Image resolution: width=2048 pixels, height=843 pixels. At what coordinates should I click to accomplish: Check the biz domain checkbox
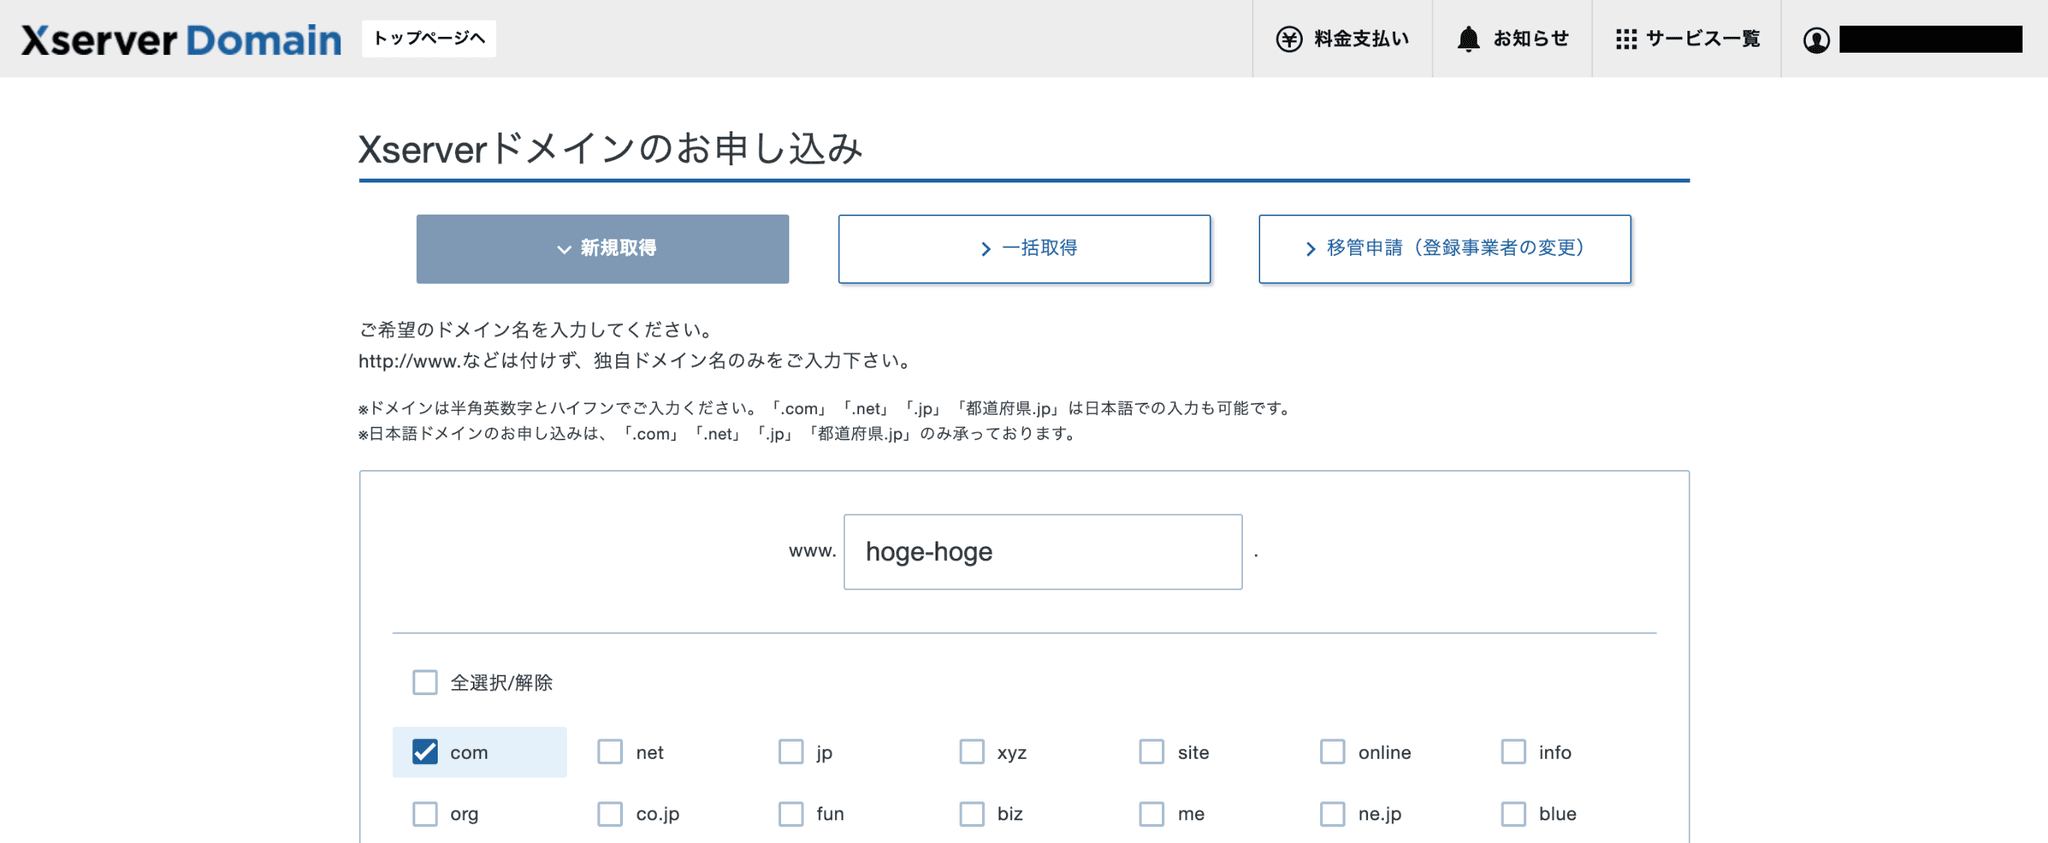972,814
